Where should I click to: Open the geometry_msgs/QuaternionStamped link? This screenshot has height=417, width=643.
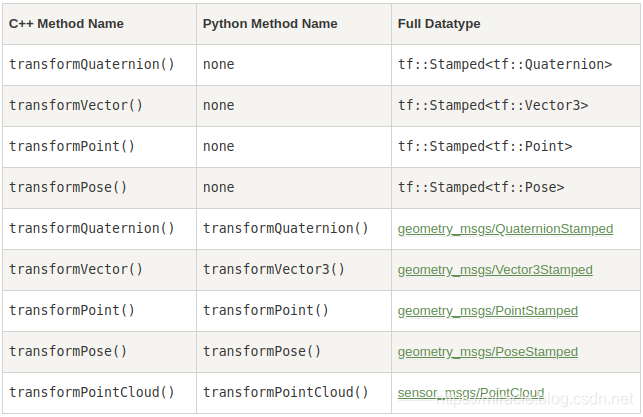[505, 229]
